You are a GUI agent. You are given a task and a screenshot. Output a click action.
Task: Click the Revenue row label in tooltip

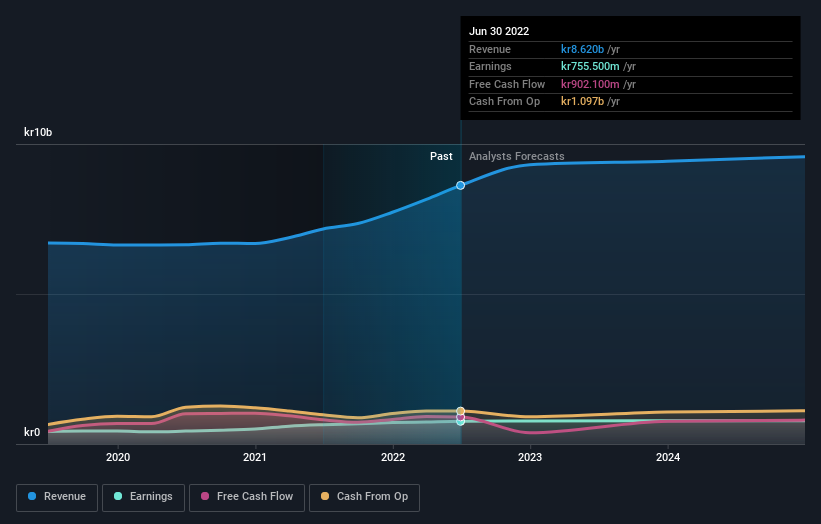[x=490, y=49]
